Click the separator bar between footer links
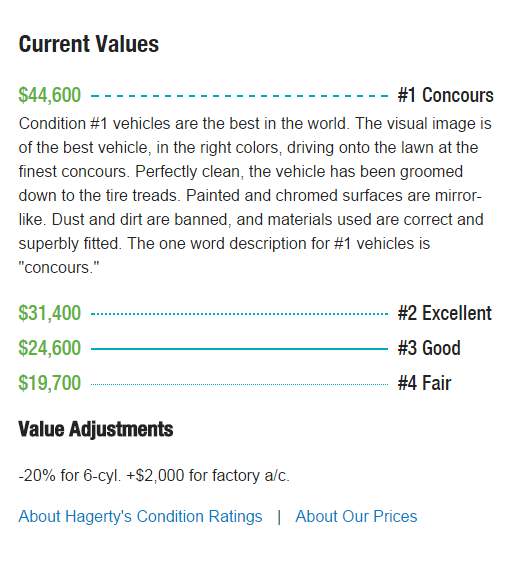The width and height of the screenshot is (517, 572). coord(279,517)
